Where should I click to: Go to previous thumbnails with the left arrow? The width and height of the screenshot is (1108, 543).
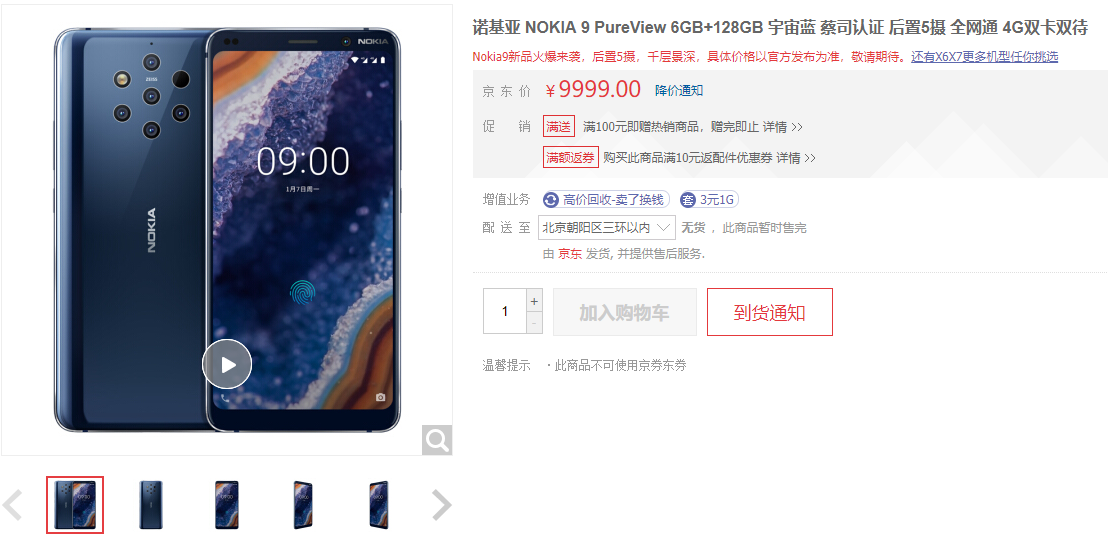(x=12, y=505)
